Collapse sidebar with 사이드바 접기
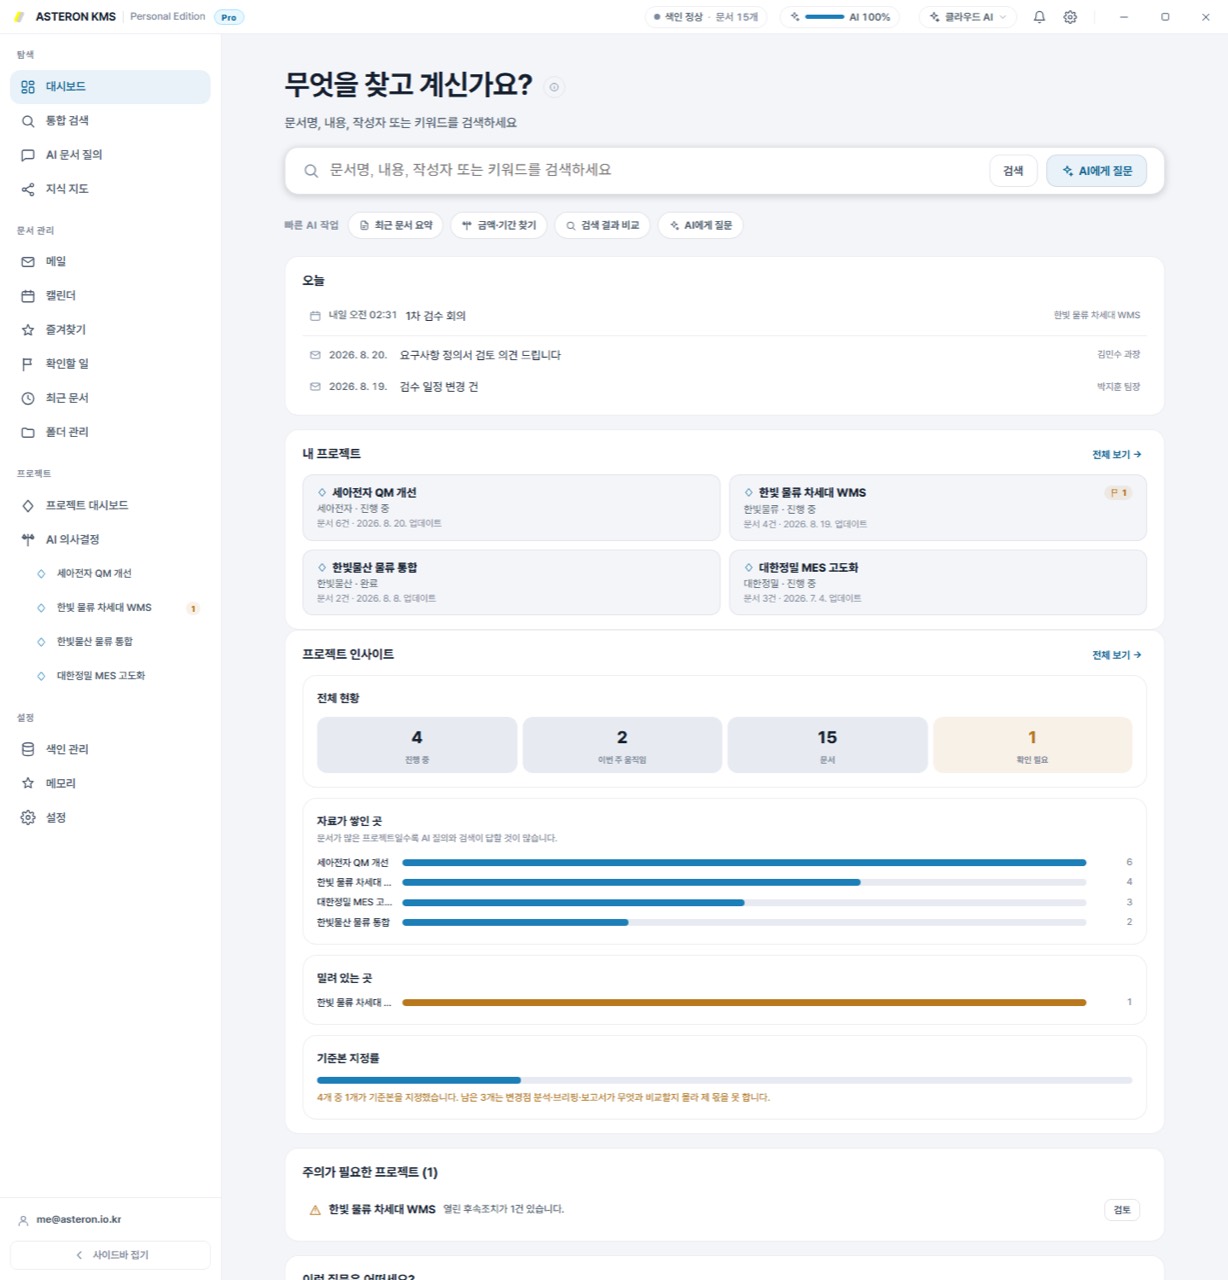 point(110,1255)
